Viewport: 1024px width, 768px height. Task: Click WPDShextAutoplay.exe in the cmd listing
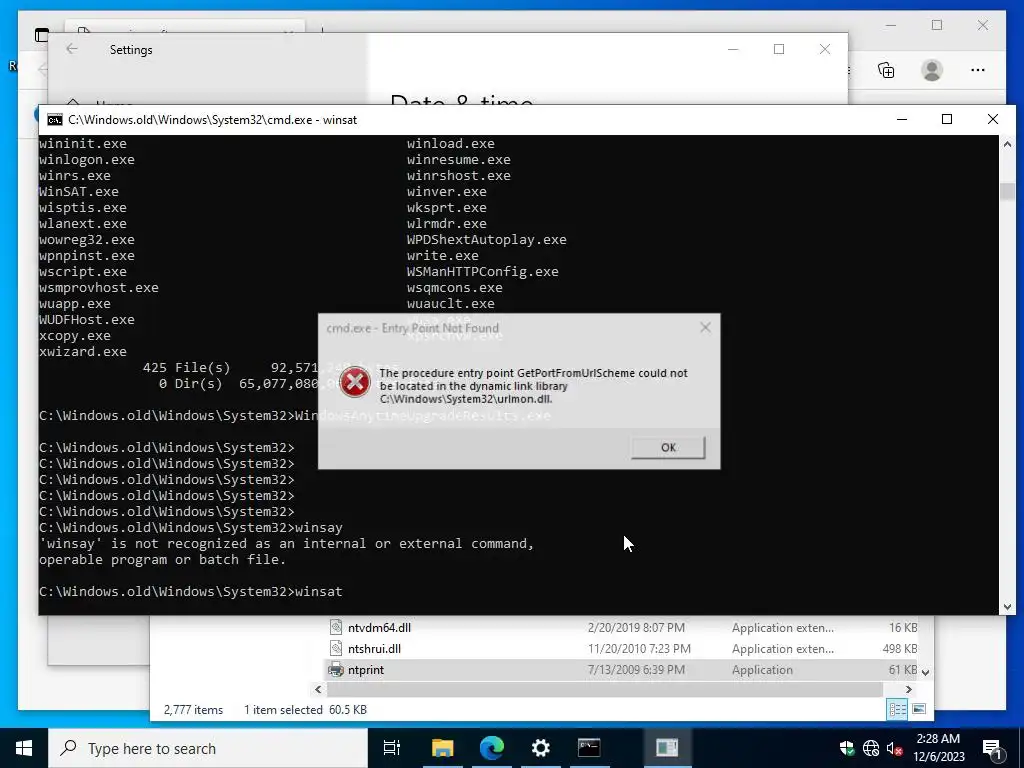pyautogui.click(x=487, y=240)
